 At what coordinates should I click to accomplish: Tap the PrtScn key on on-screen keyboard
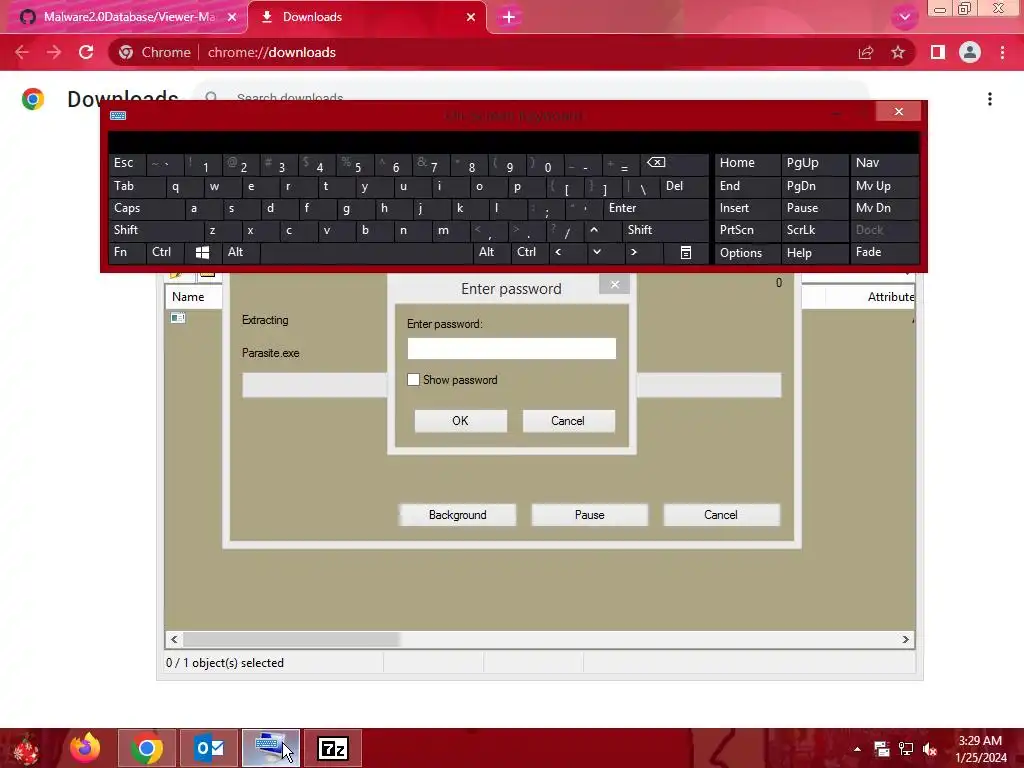point(747,230)
